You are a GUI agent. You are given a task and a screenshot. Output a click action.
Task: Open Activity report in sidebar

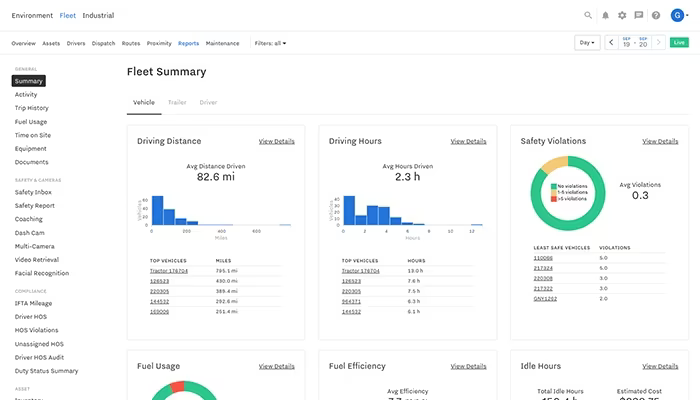(x=26, y=94)
